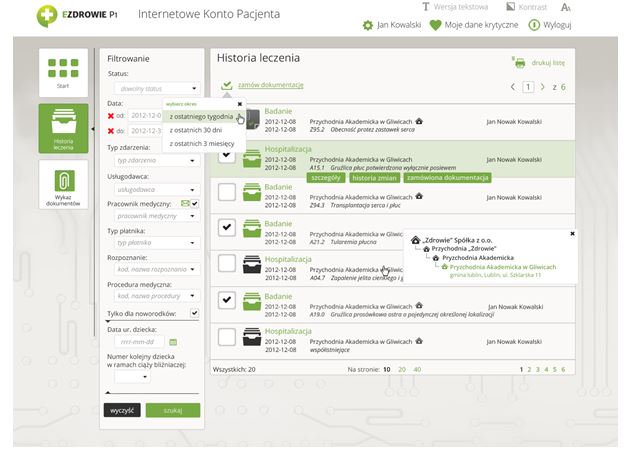
Task: Open 'zamówiona dokumentacja' tab button
Action: (x=447, y=178)
